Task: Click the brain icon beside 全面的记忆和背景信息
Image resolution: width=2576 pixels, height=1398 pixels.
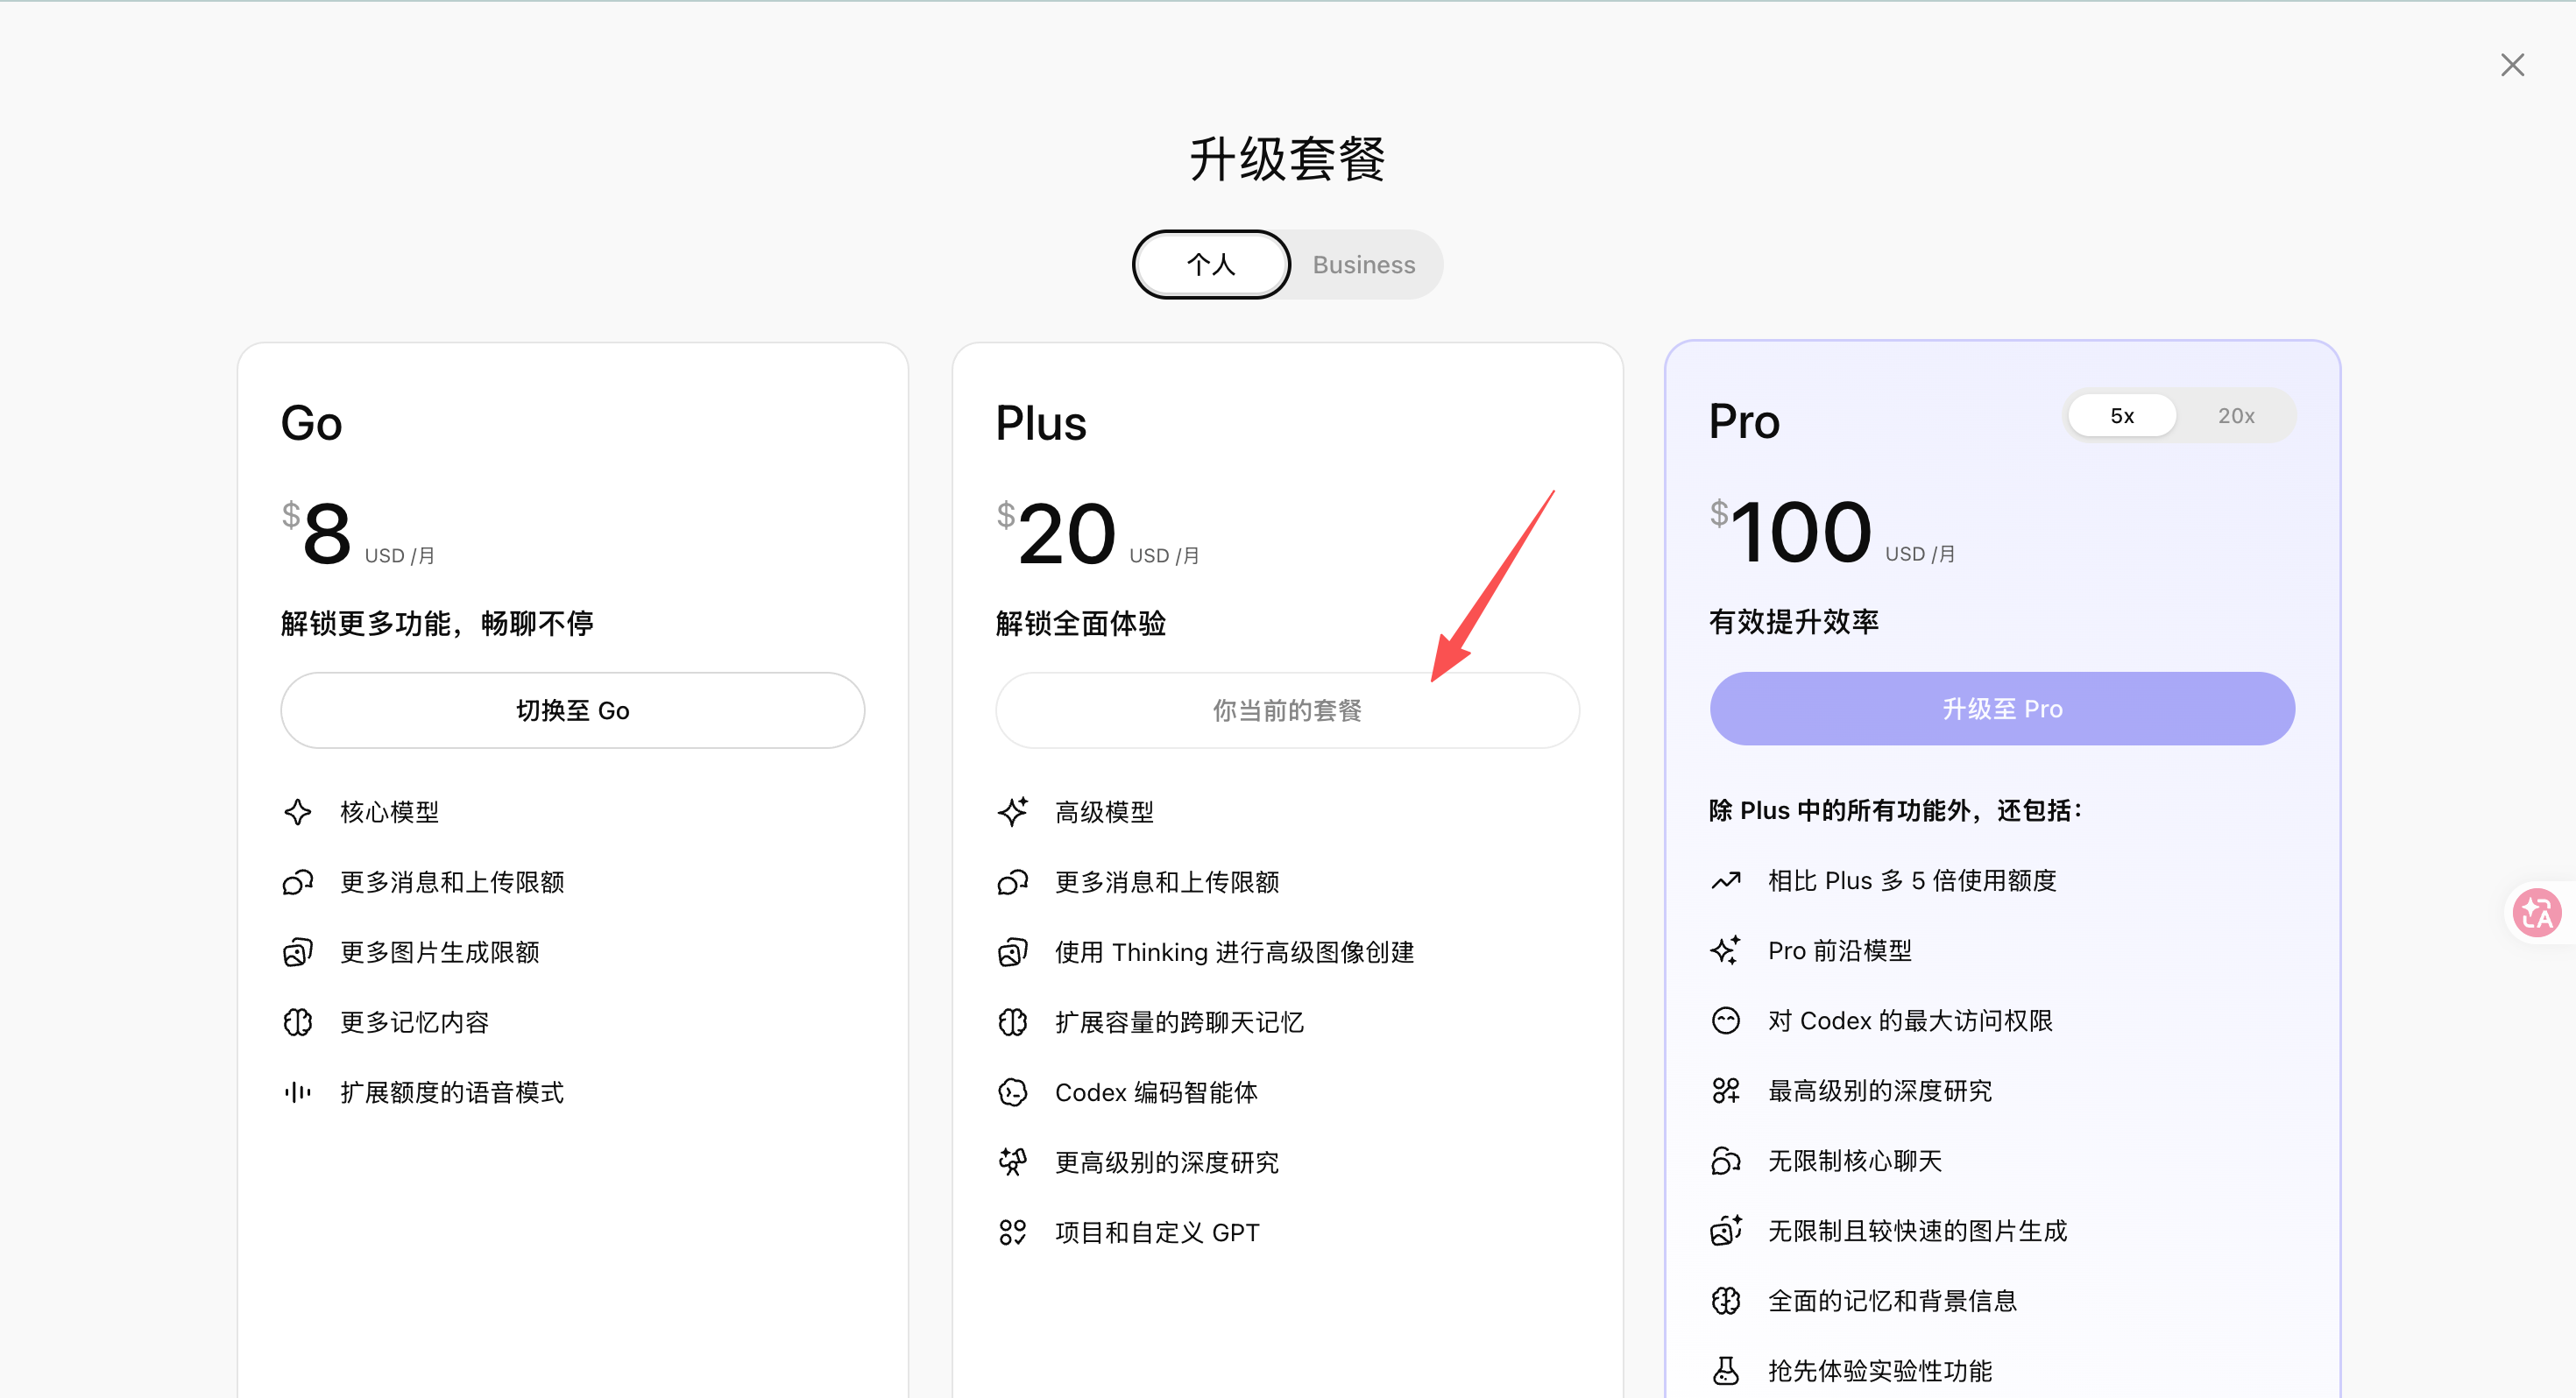Action: [x=1726, y=1300]
